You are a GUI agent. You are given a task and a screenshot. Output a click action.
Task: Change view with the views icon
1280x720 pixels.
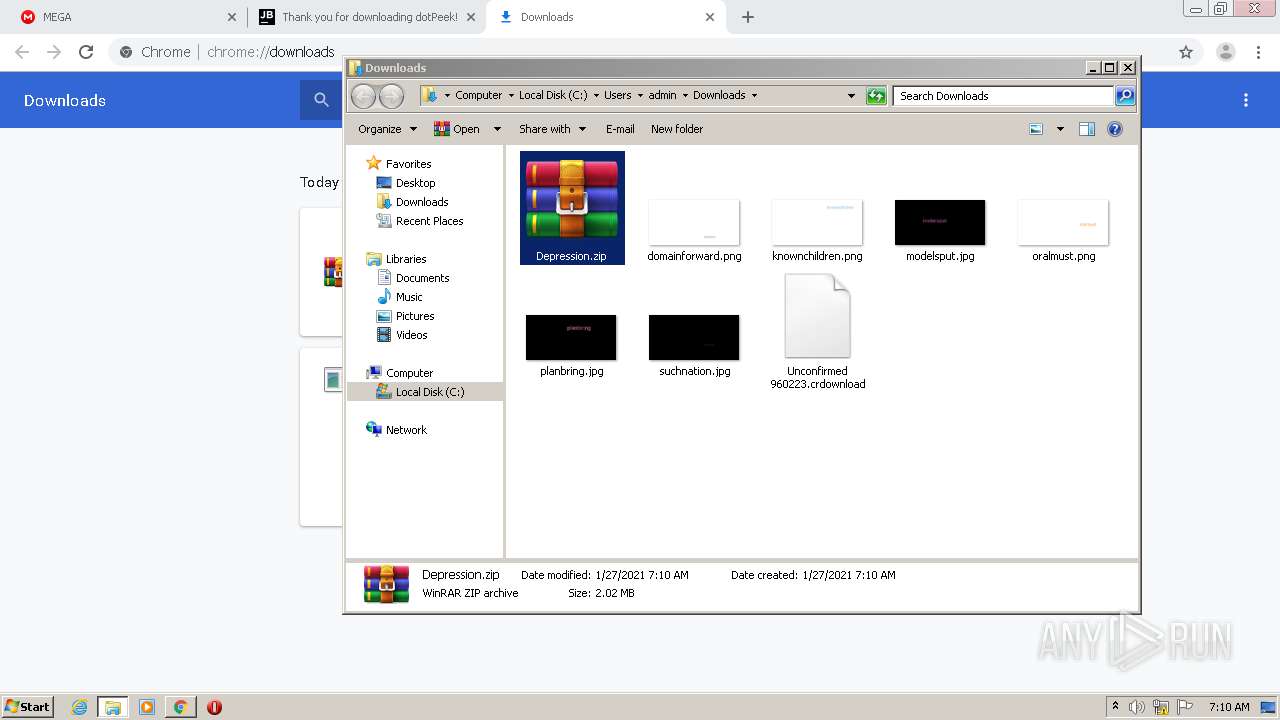point(1036,129)
